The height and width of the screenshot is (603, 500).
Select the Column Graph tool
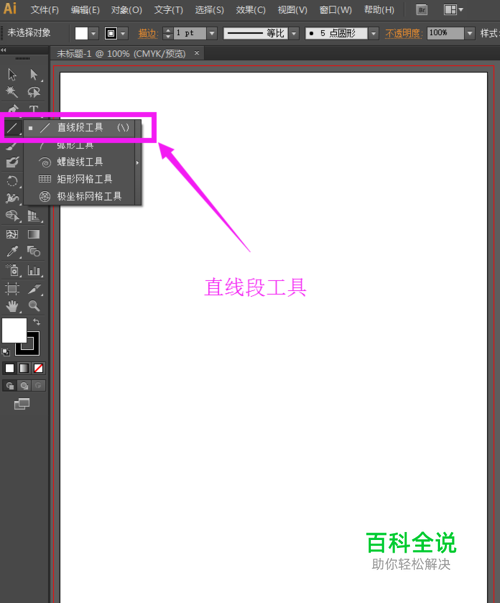click(34, 270)
